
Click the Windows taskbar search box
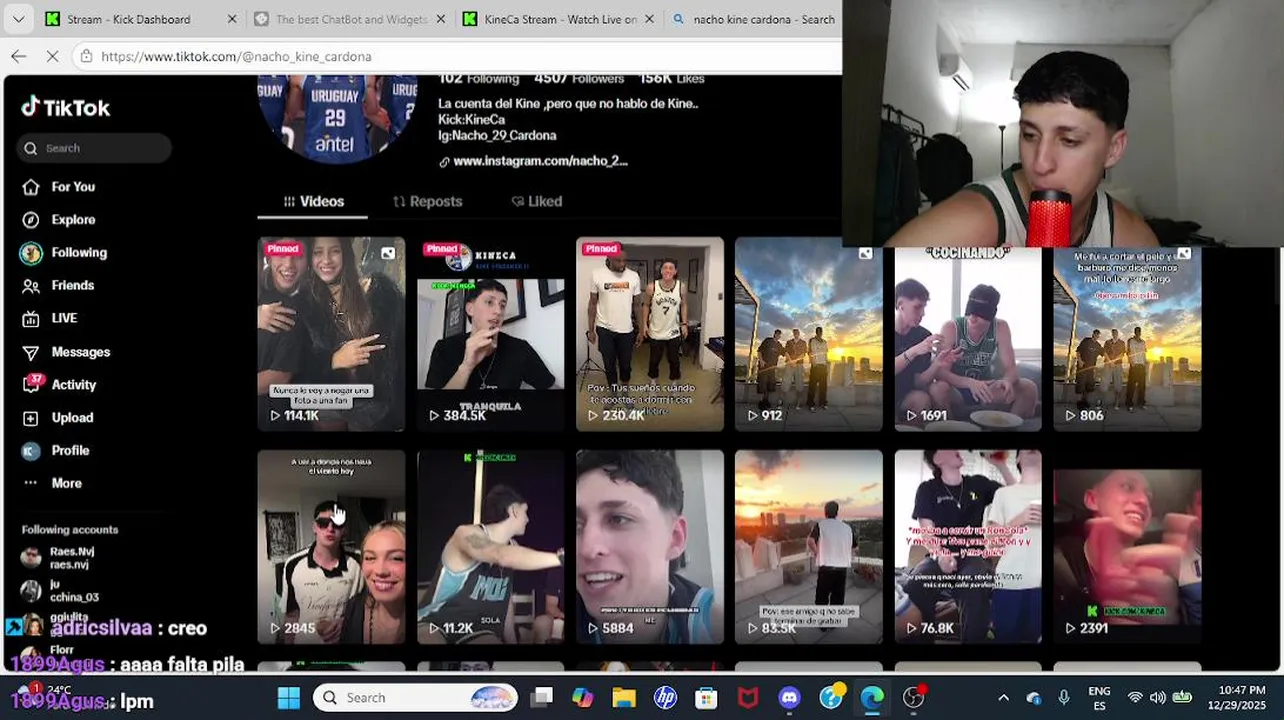click(x=415, y=698)
